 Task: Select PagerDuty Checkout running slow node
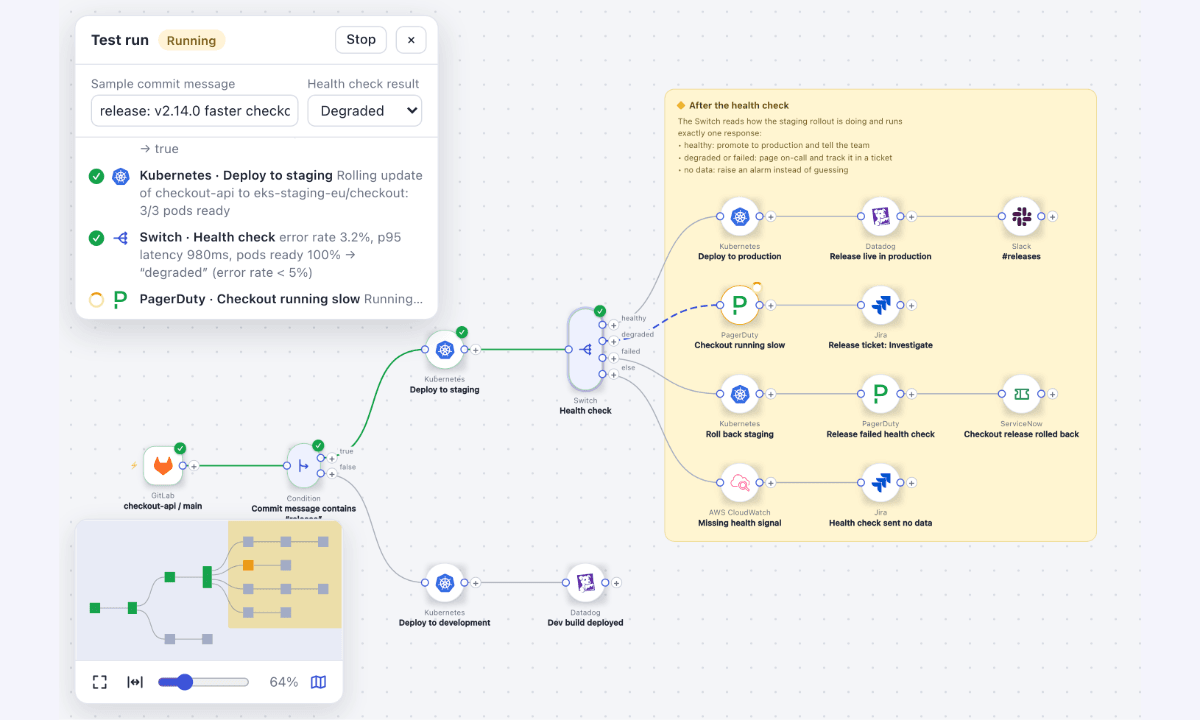point(740,305)
